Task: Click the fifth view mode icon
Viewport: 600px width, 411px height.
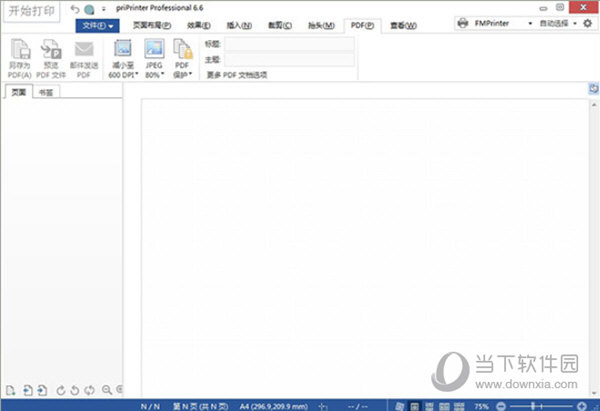Action: 459,406
